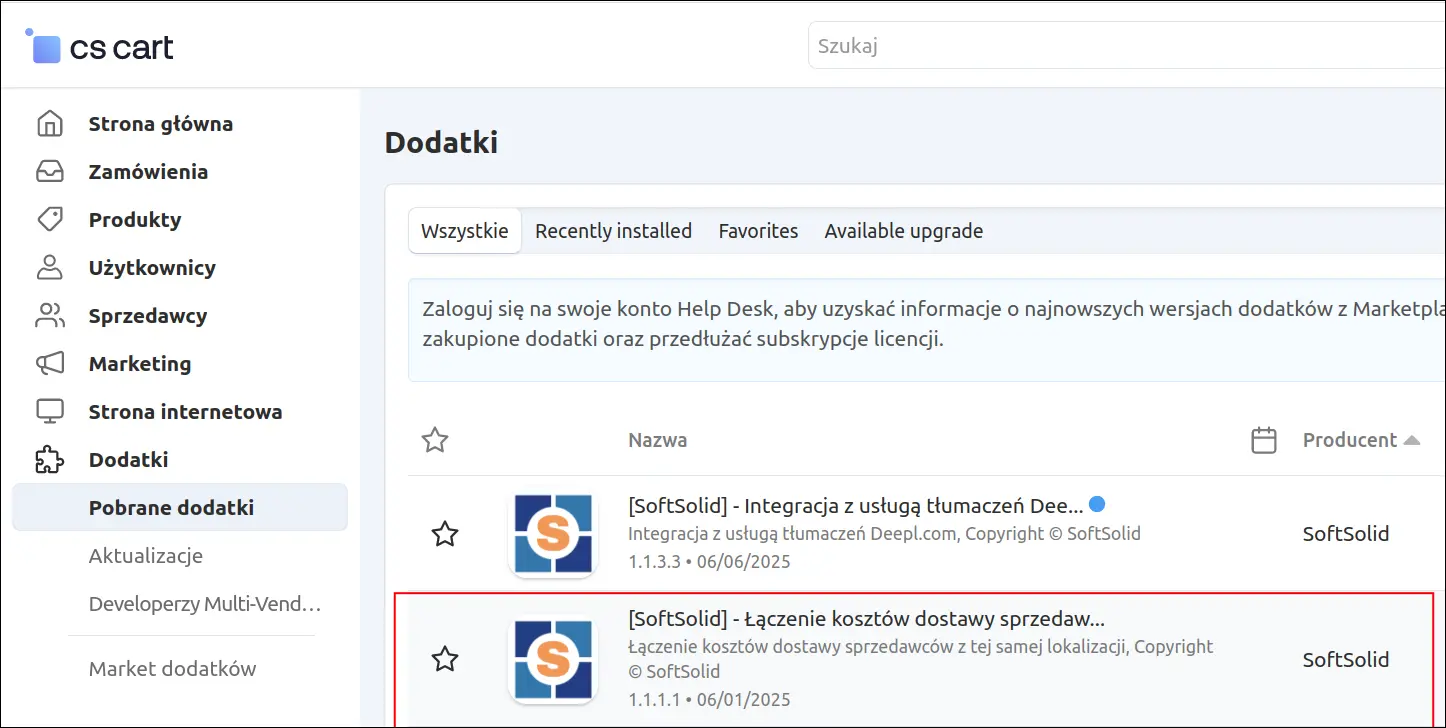Switch to Available upgrade tab
Screen dimensions: 1446x728
tap(904, 231)
